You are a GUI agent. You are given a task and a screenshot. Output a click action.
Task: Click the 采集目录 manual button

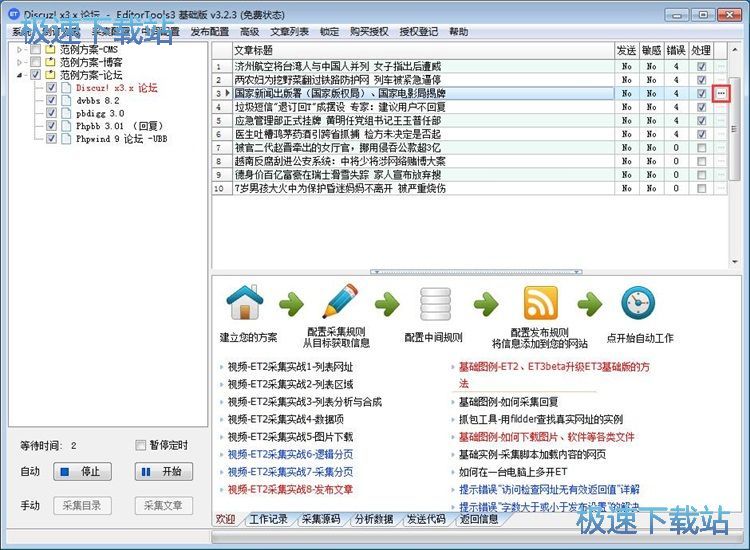point(82,506)
